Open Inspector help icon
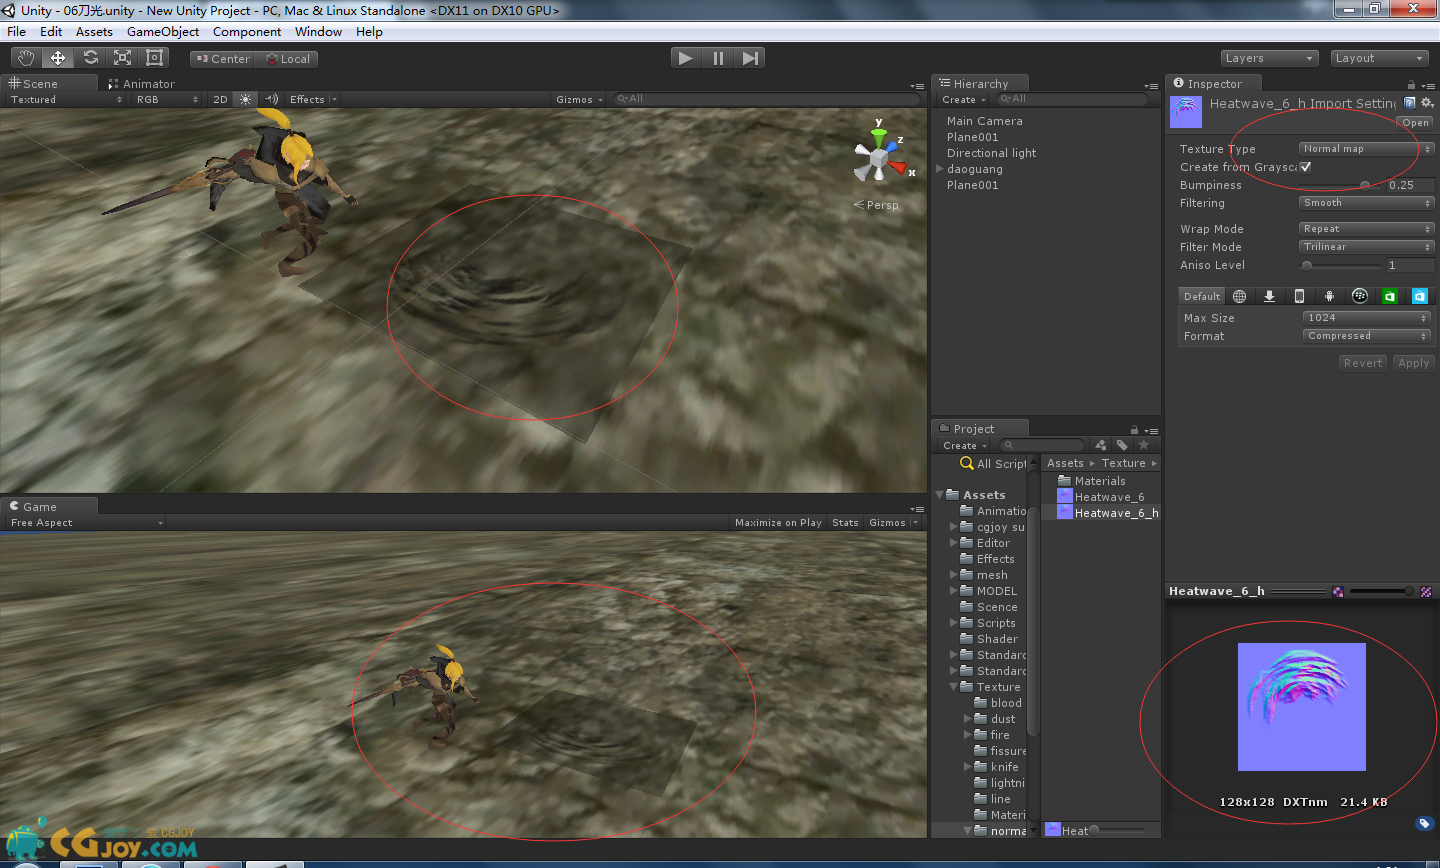The image size is (1440, 868). click(1410, 102)
